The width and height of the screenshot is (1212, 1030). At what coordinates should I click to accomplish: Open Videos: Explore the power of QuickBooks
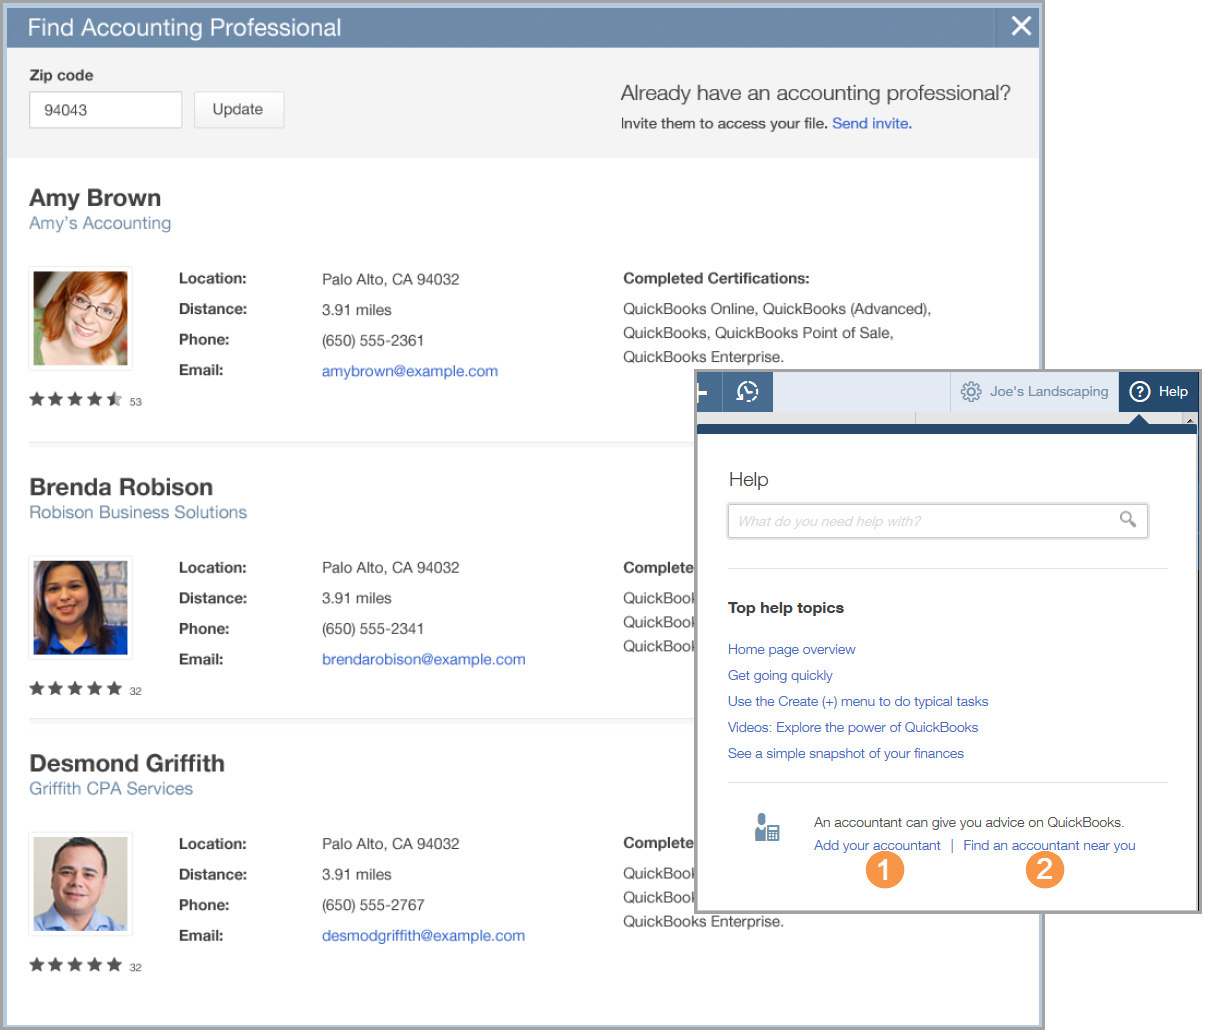point(853,727)
